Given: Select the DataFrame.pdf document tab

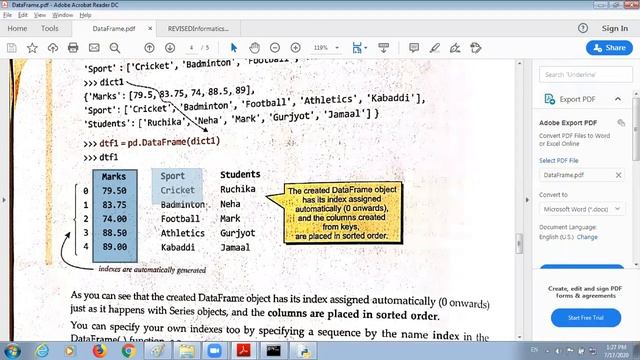Looking at the screenshot, I should [x=113, y=29].
